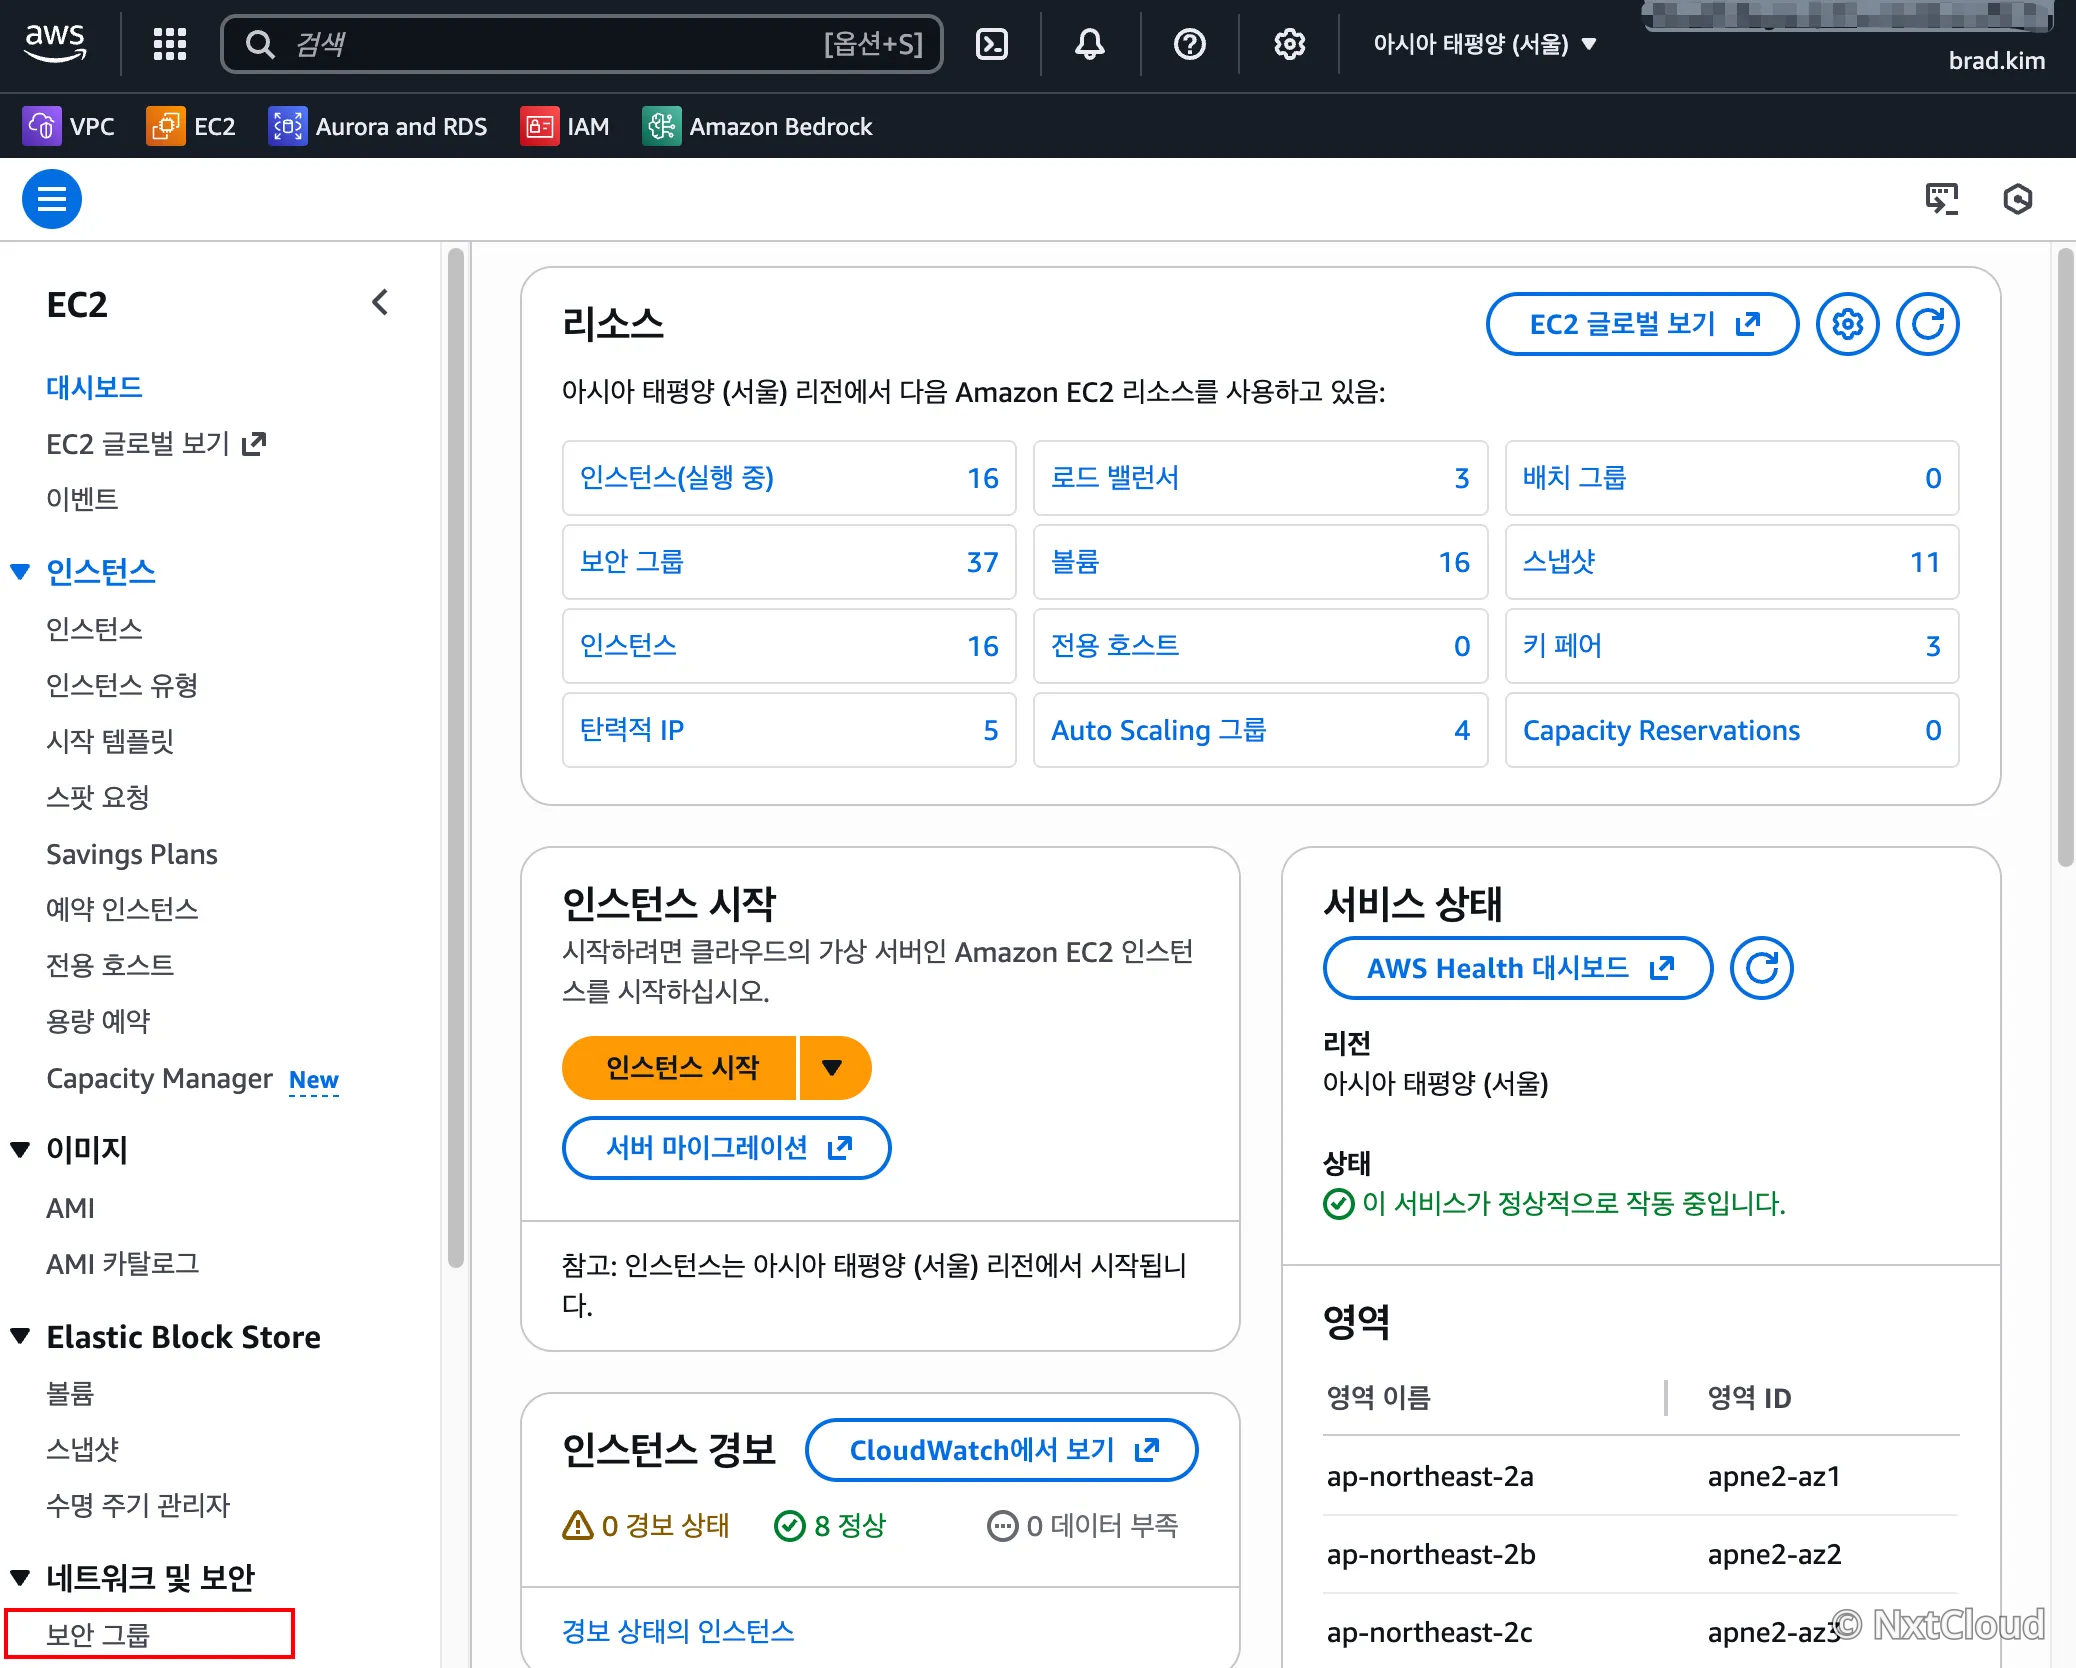This screenshot has width=2076, height=1668.
Task: Open 용량 예약 in the sidebar
Action: [x=98, y=1021]
